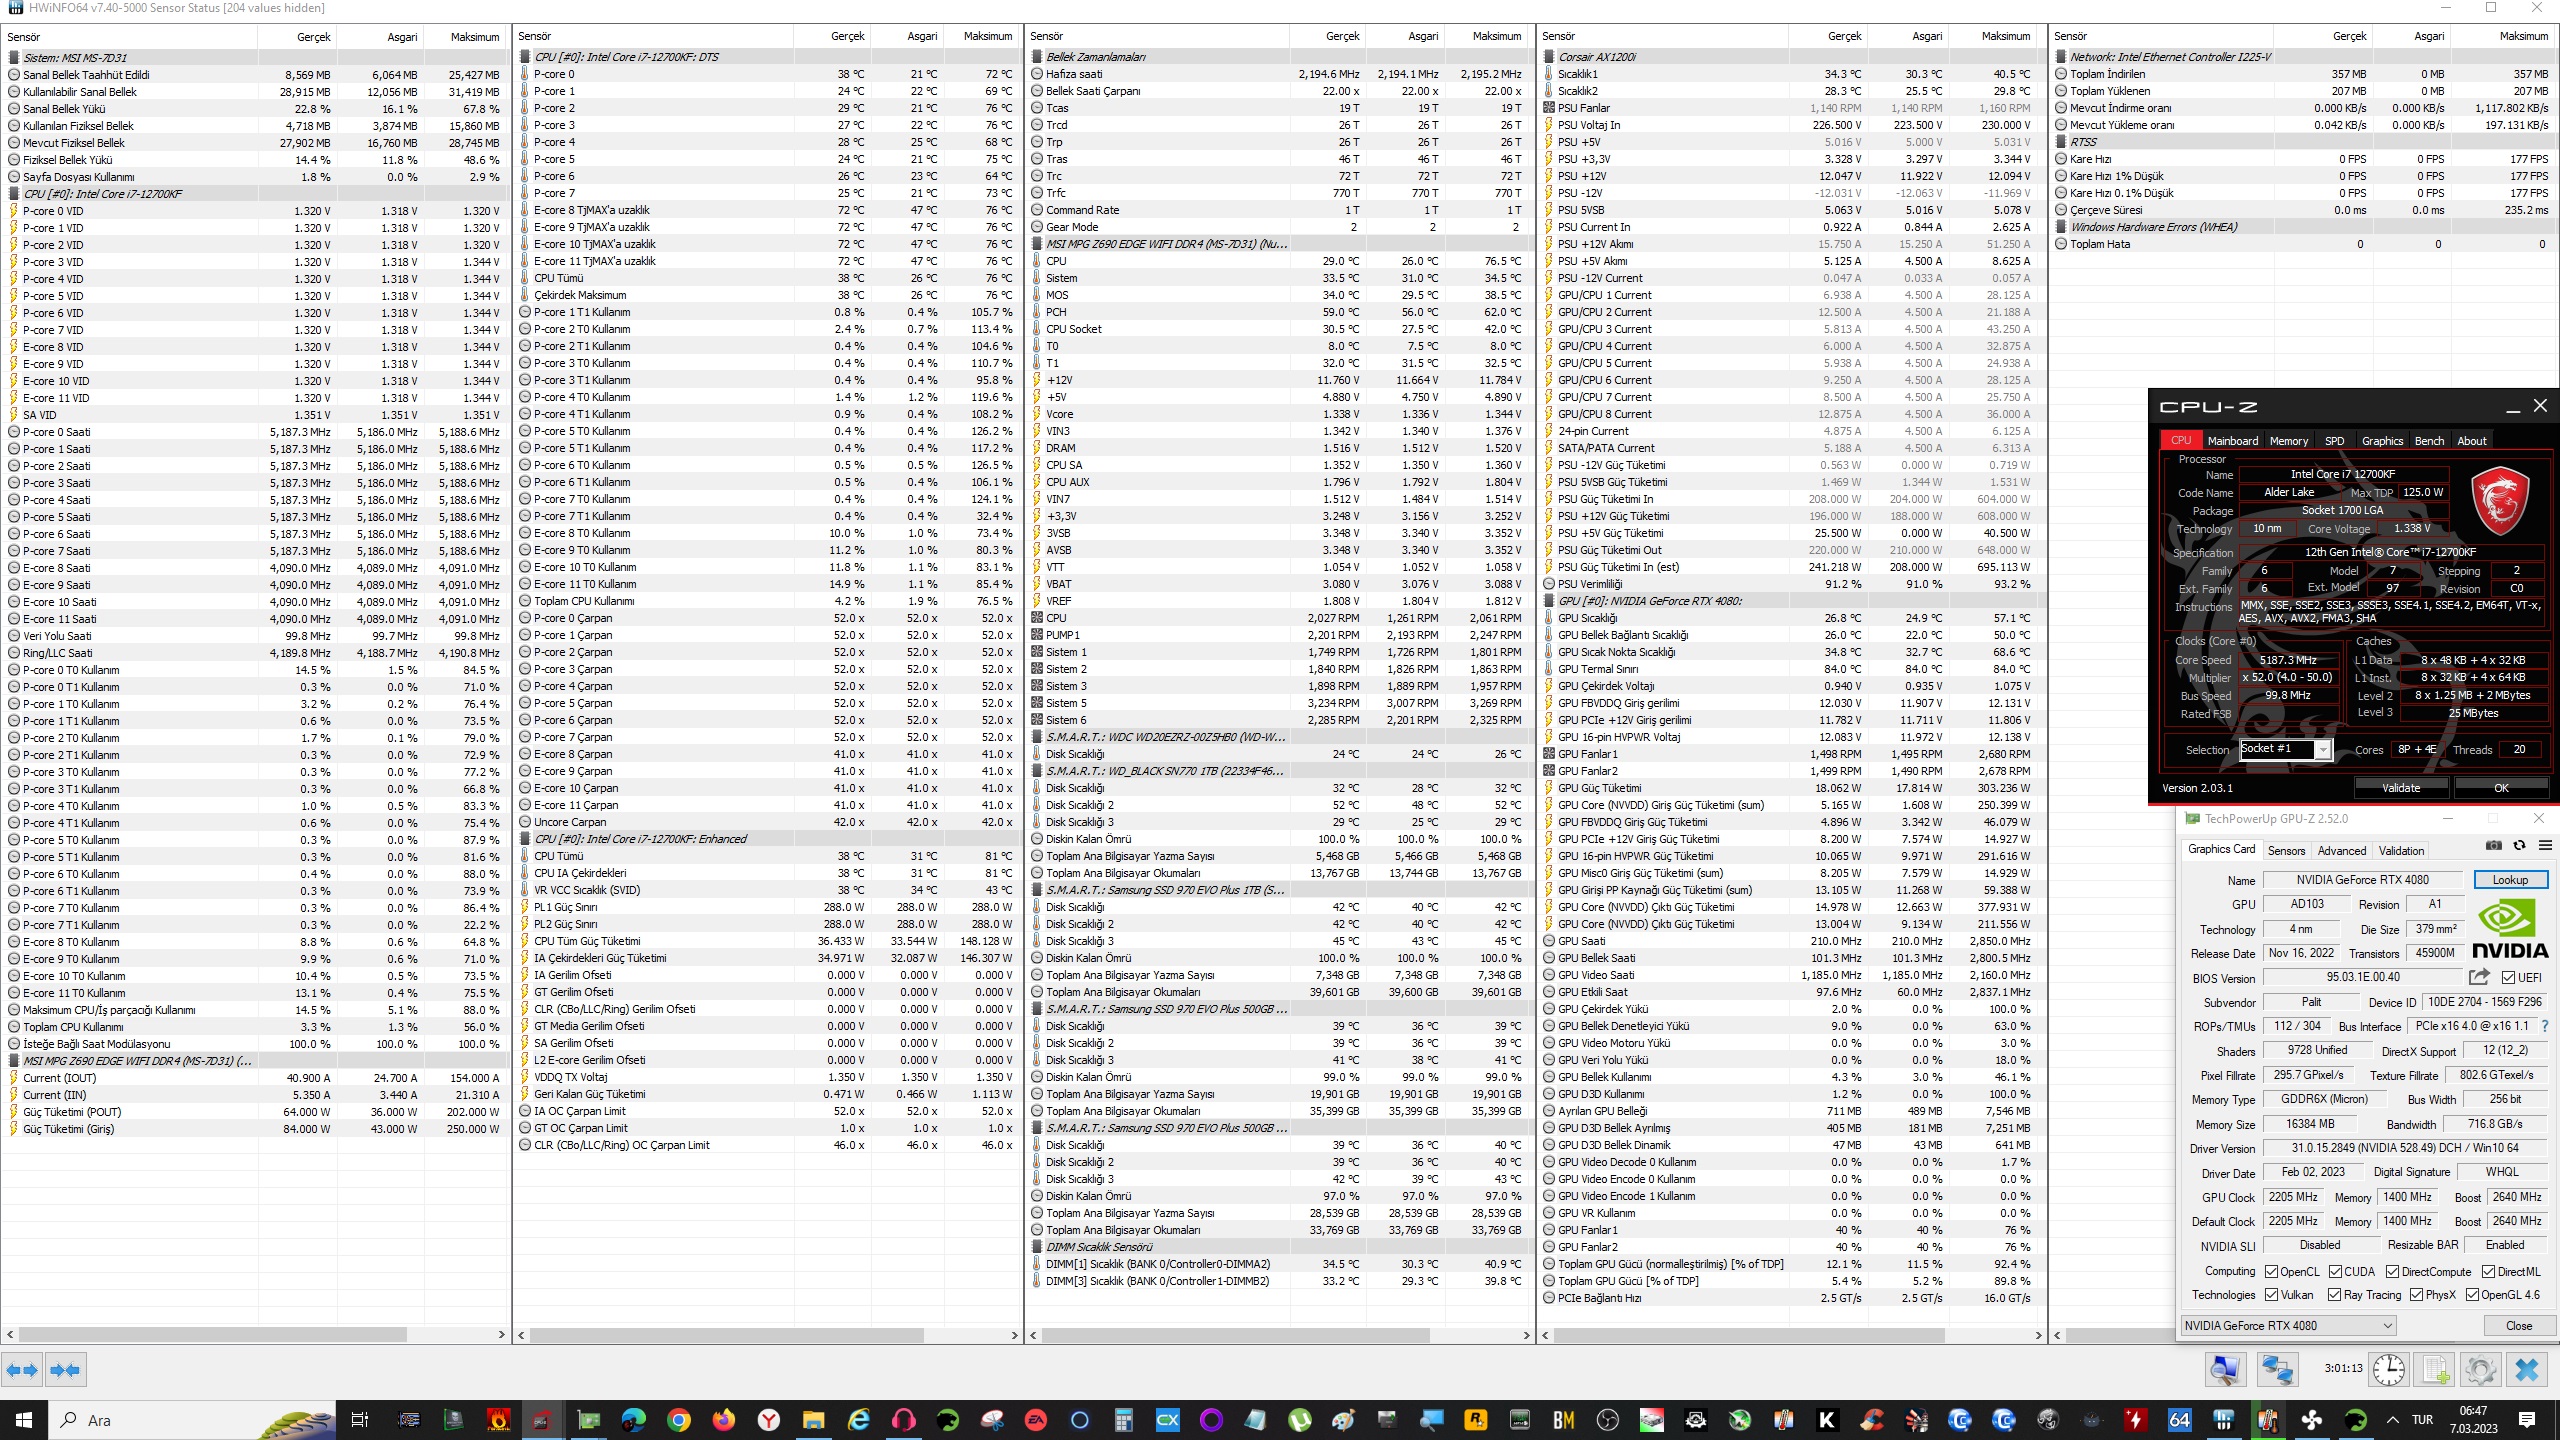Open Windows Start button
2560x1440 pixels.
point(24,1420)
